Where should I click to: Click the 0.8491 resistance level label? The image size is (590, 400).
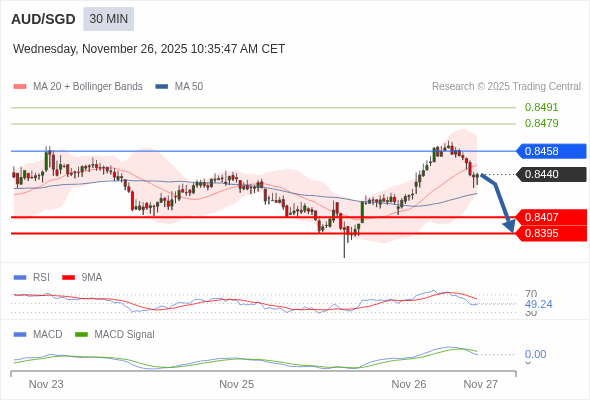point(541,108)
